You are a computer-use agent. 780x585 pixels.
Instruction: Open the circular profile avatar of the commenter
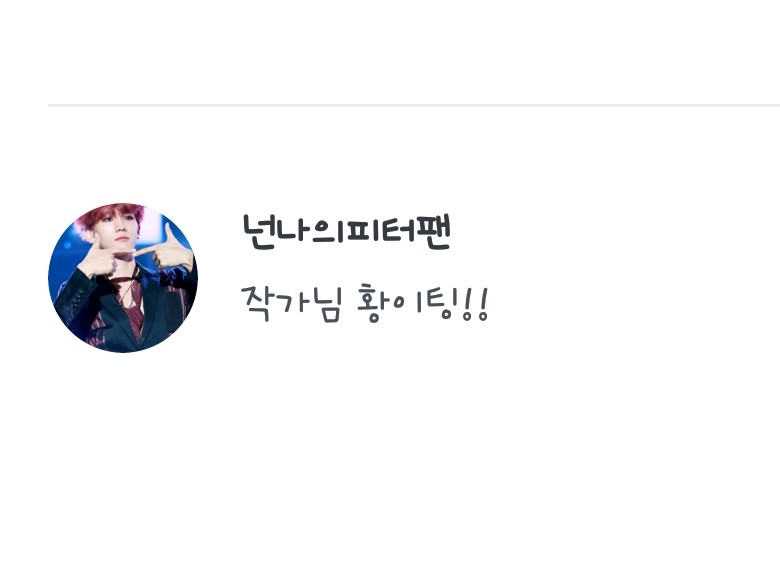coord(123,278)
